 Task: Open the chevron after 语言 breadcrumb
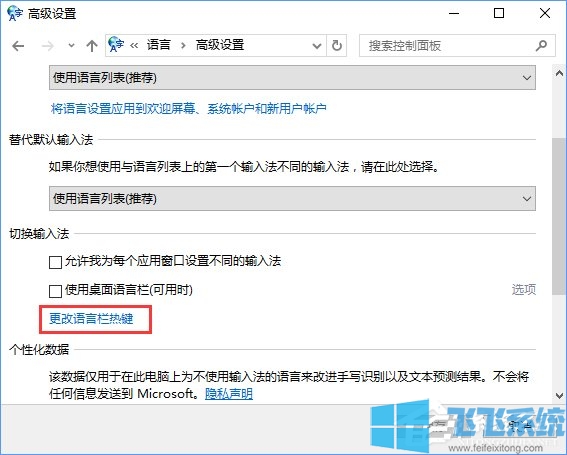[x=183, y=46]
